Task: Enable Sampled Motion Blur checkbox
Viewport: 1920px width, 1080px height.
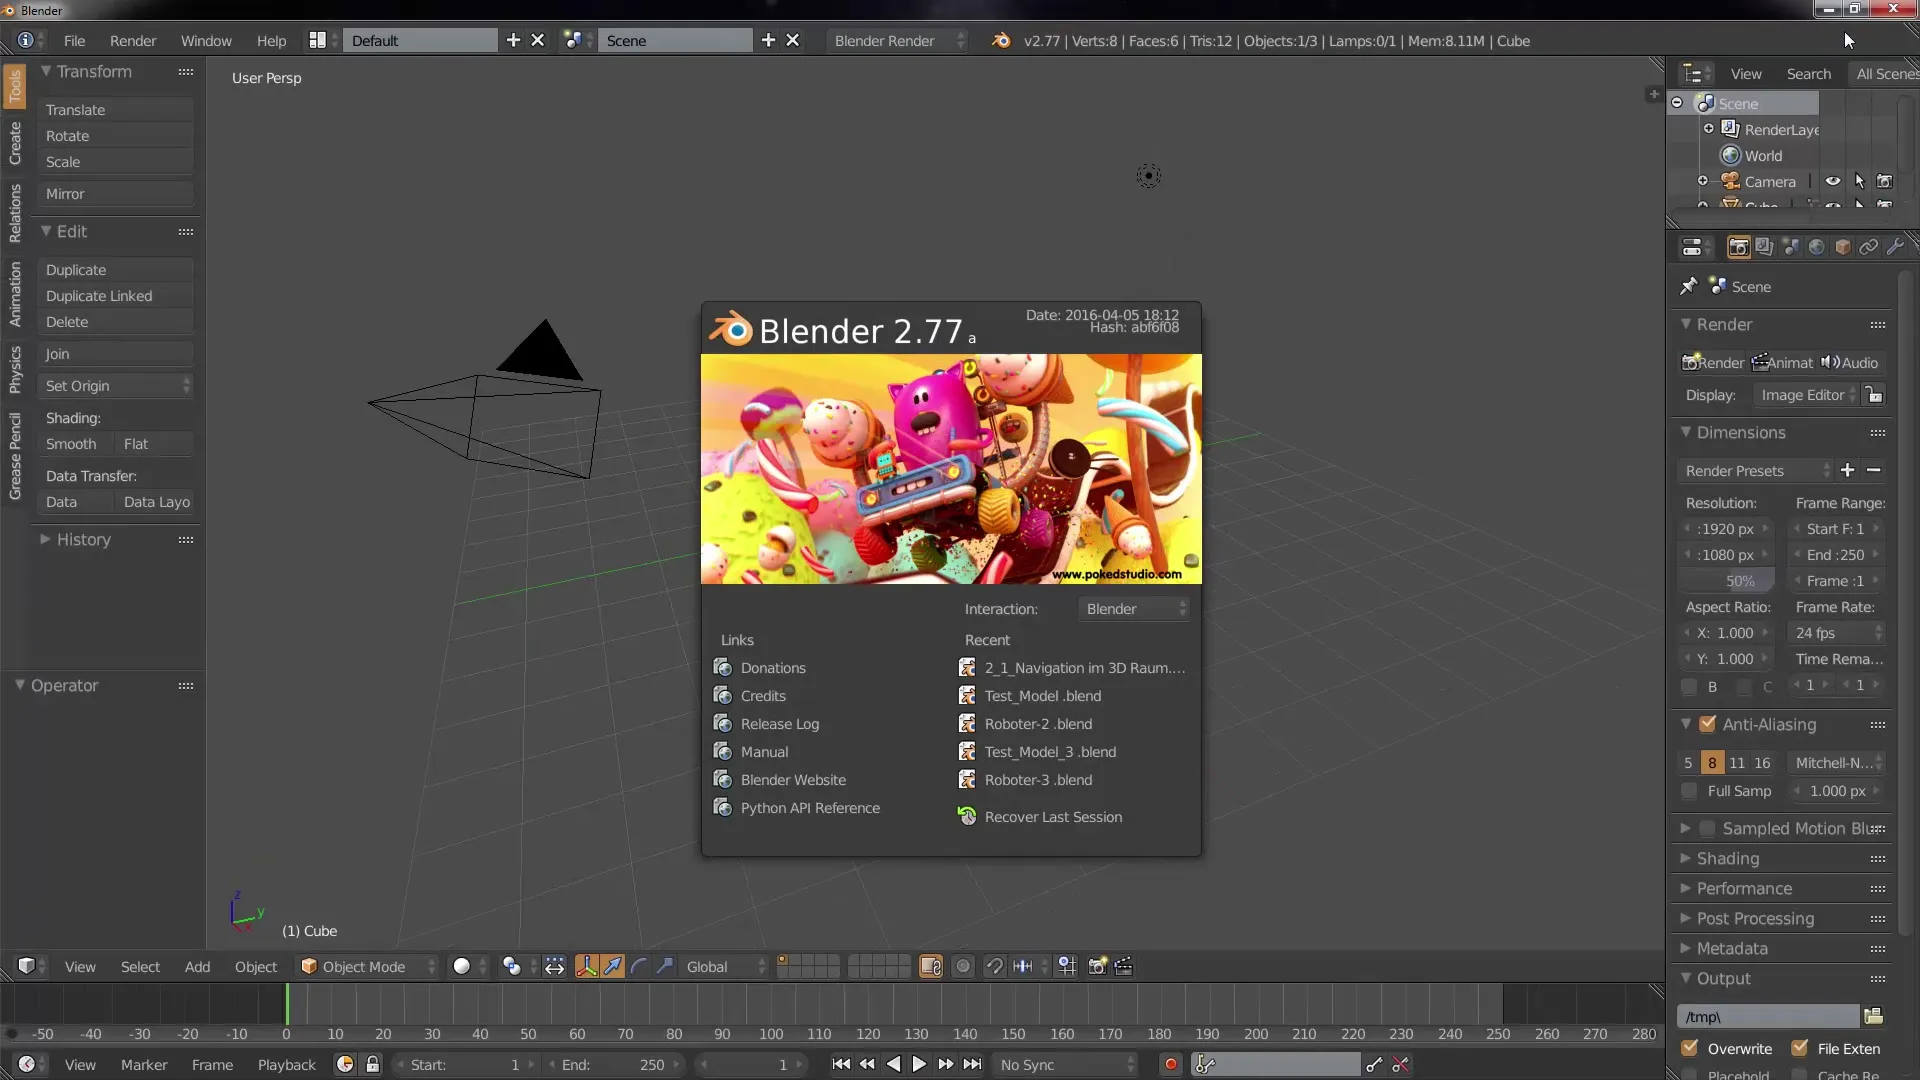Action: [x=1708, y=828]
